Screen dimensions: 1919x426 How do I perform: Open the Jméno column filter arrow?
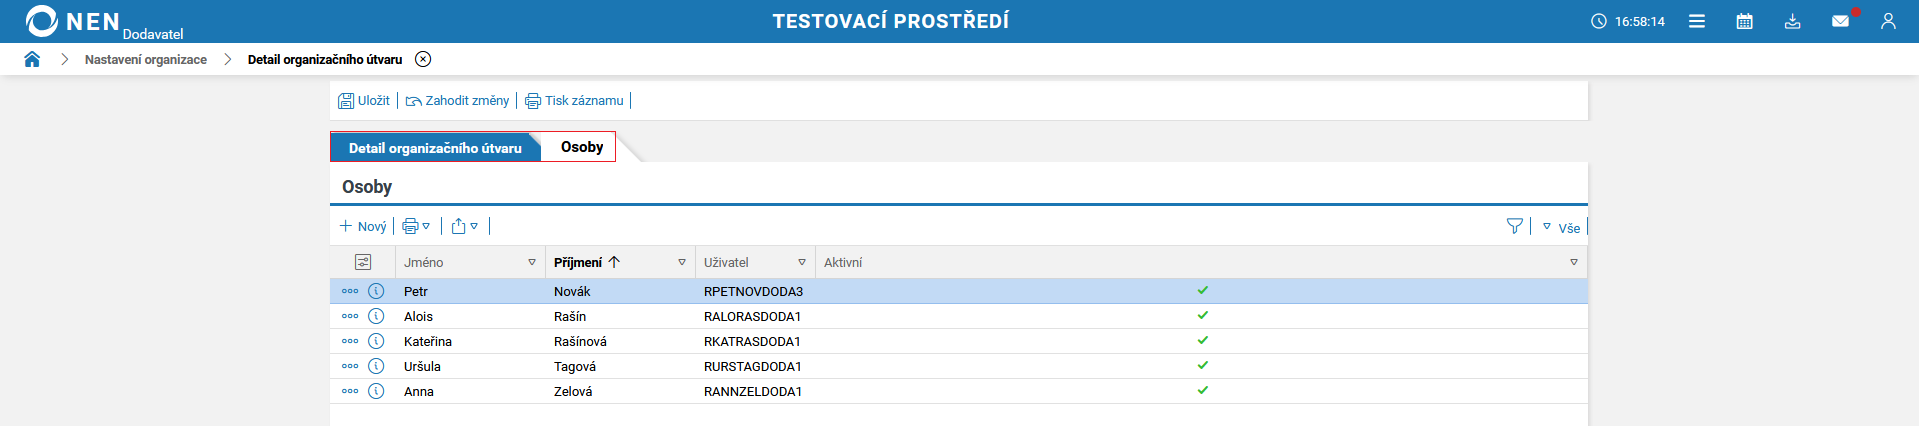pos(532,263)
